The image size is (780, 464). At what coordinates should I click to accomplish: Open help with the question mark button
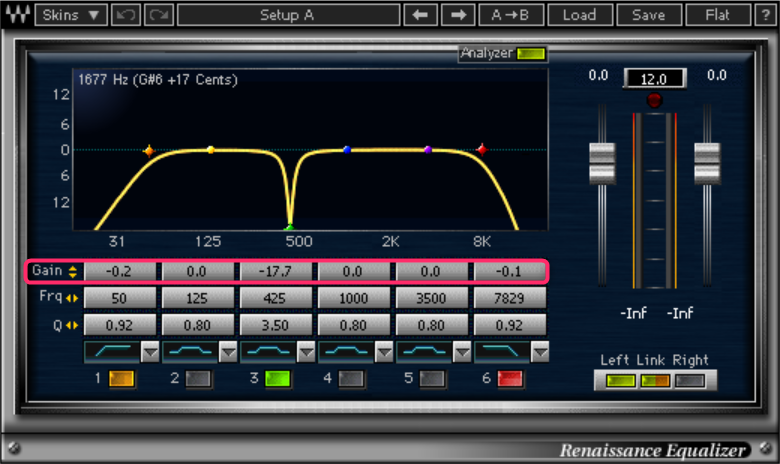pyautogui.click(x=765, y=15)
